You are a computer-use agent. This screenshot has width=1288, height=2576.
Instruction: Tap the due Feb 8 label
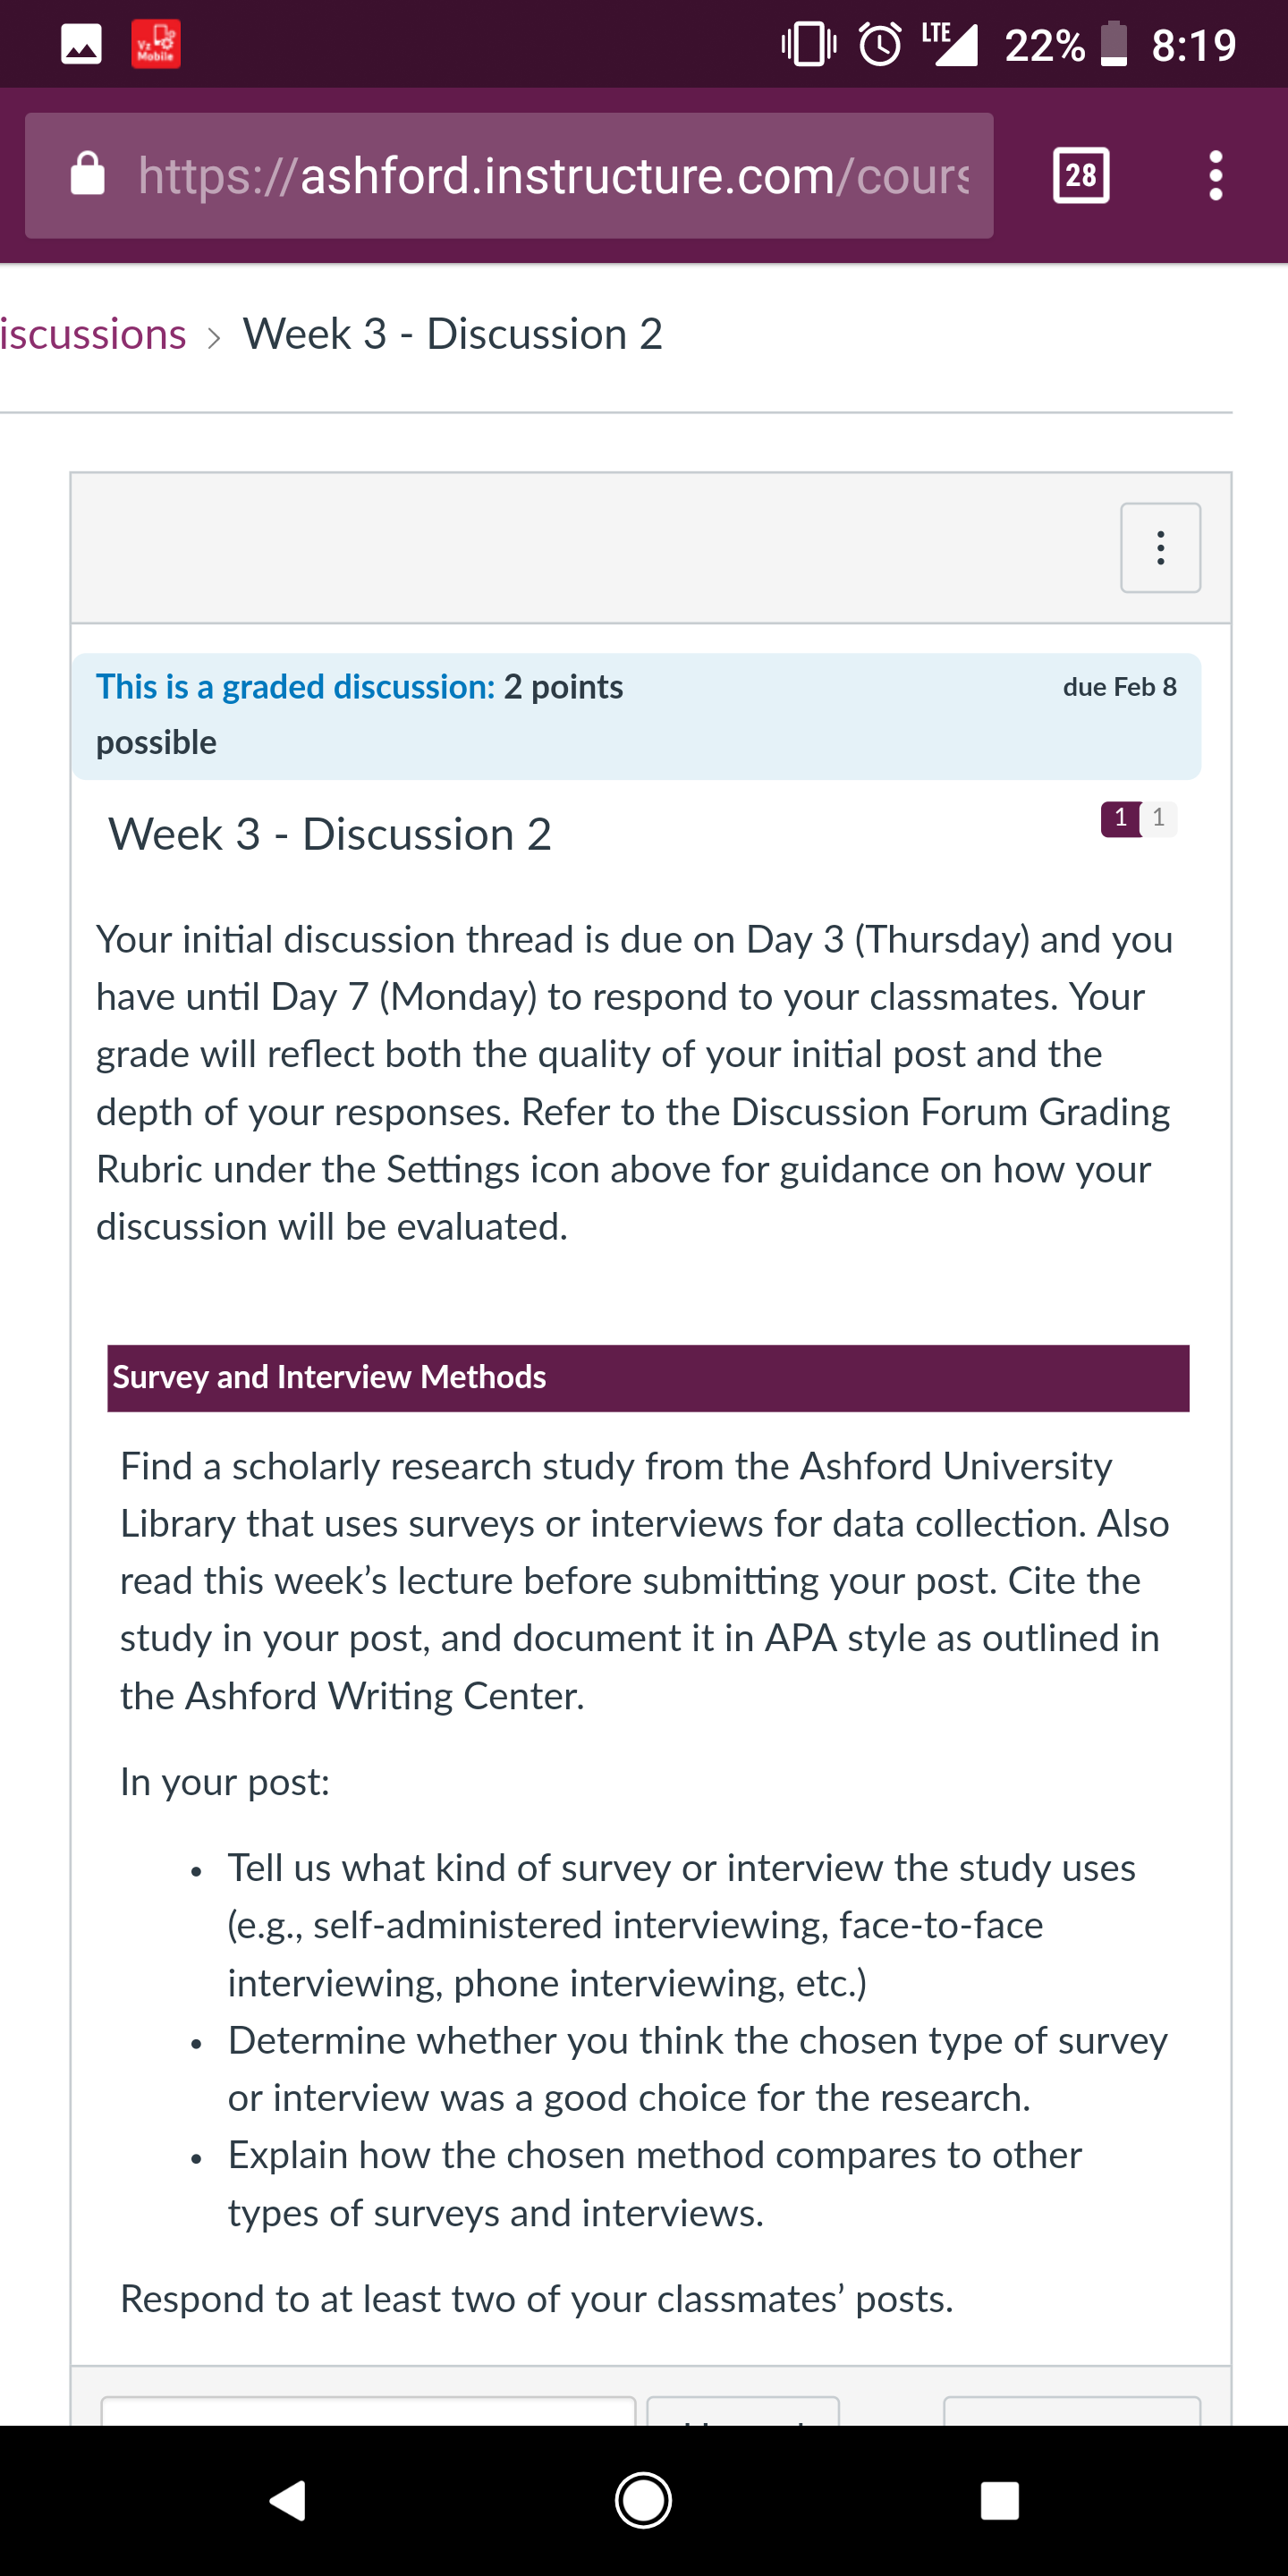point(1119,687)
